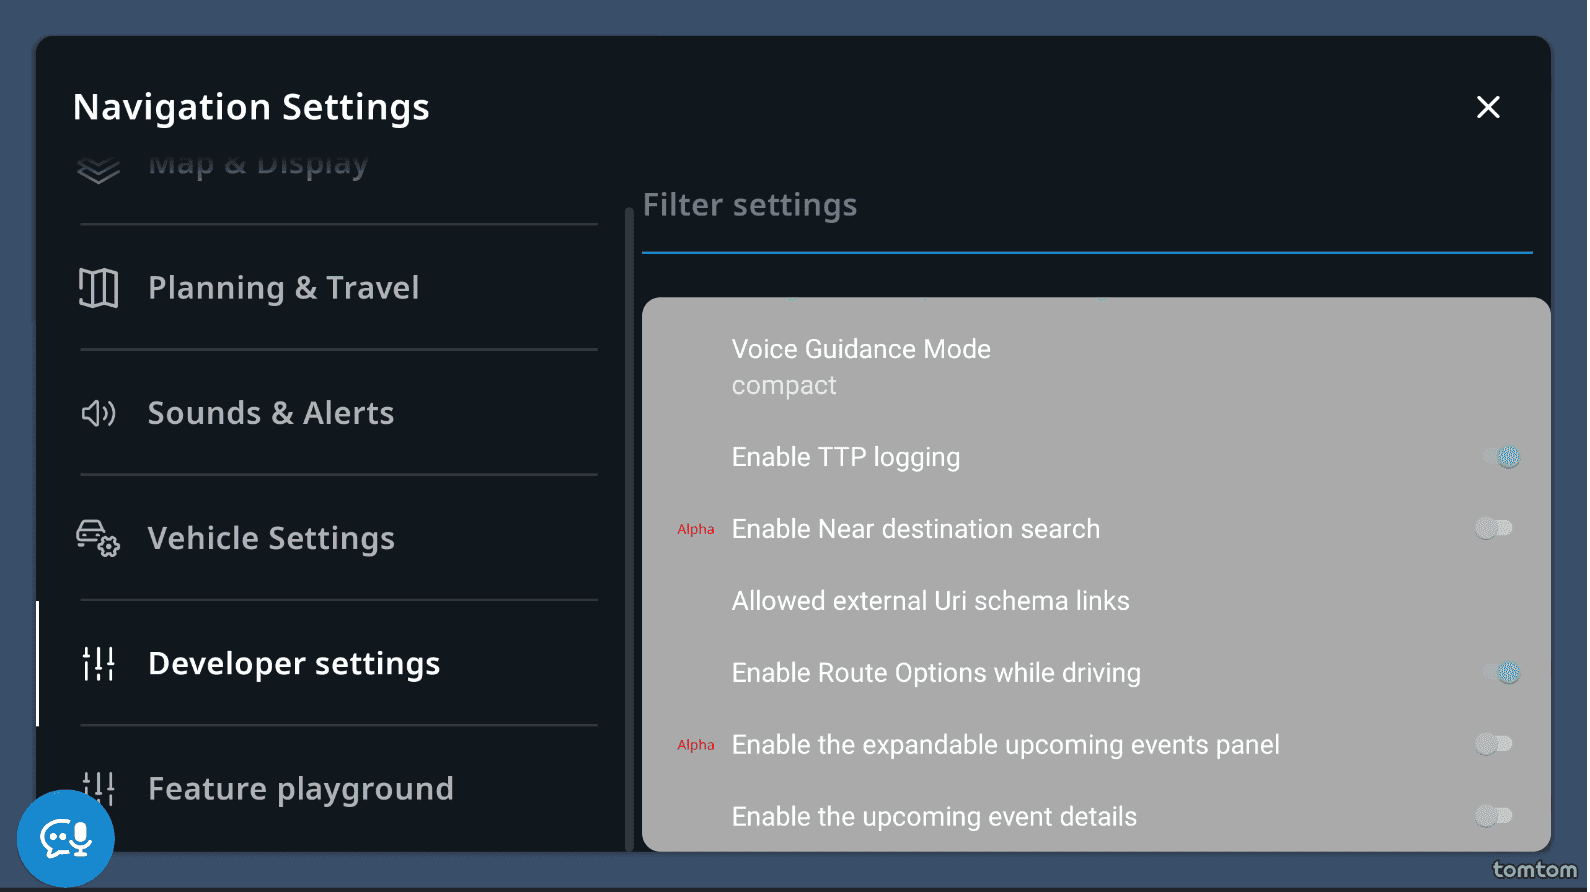Click the Vehicle Settings car icon

click(98, 538)
